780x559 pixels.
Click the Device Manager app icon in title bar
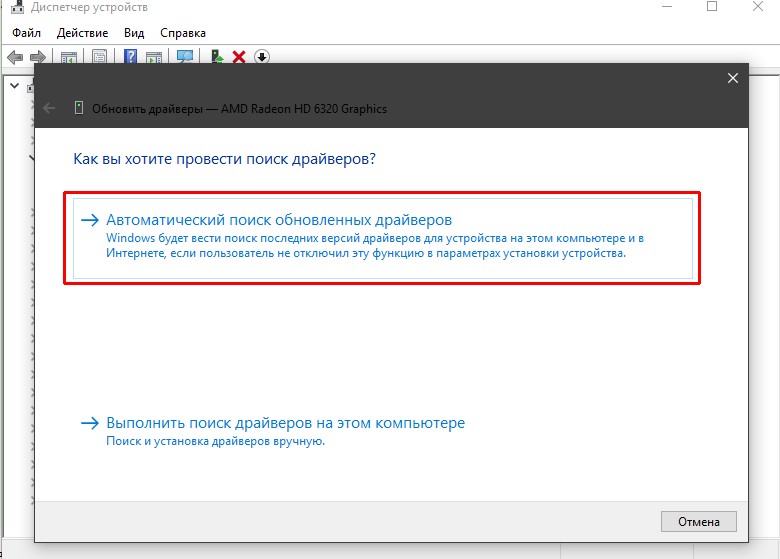17,7
